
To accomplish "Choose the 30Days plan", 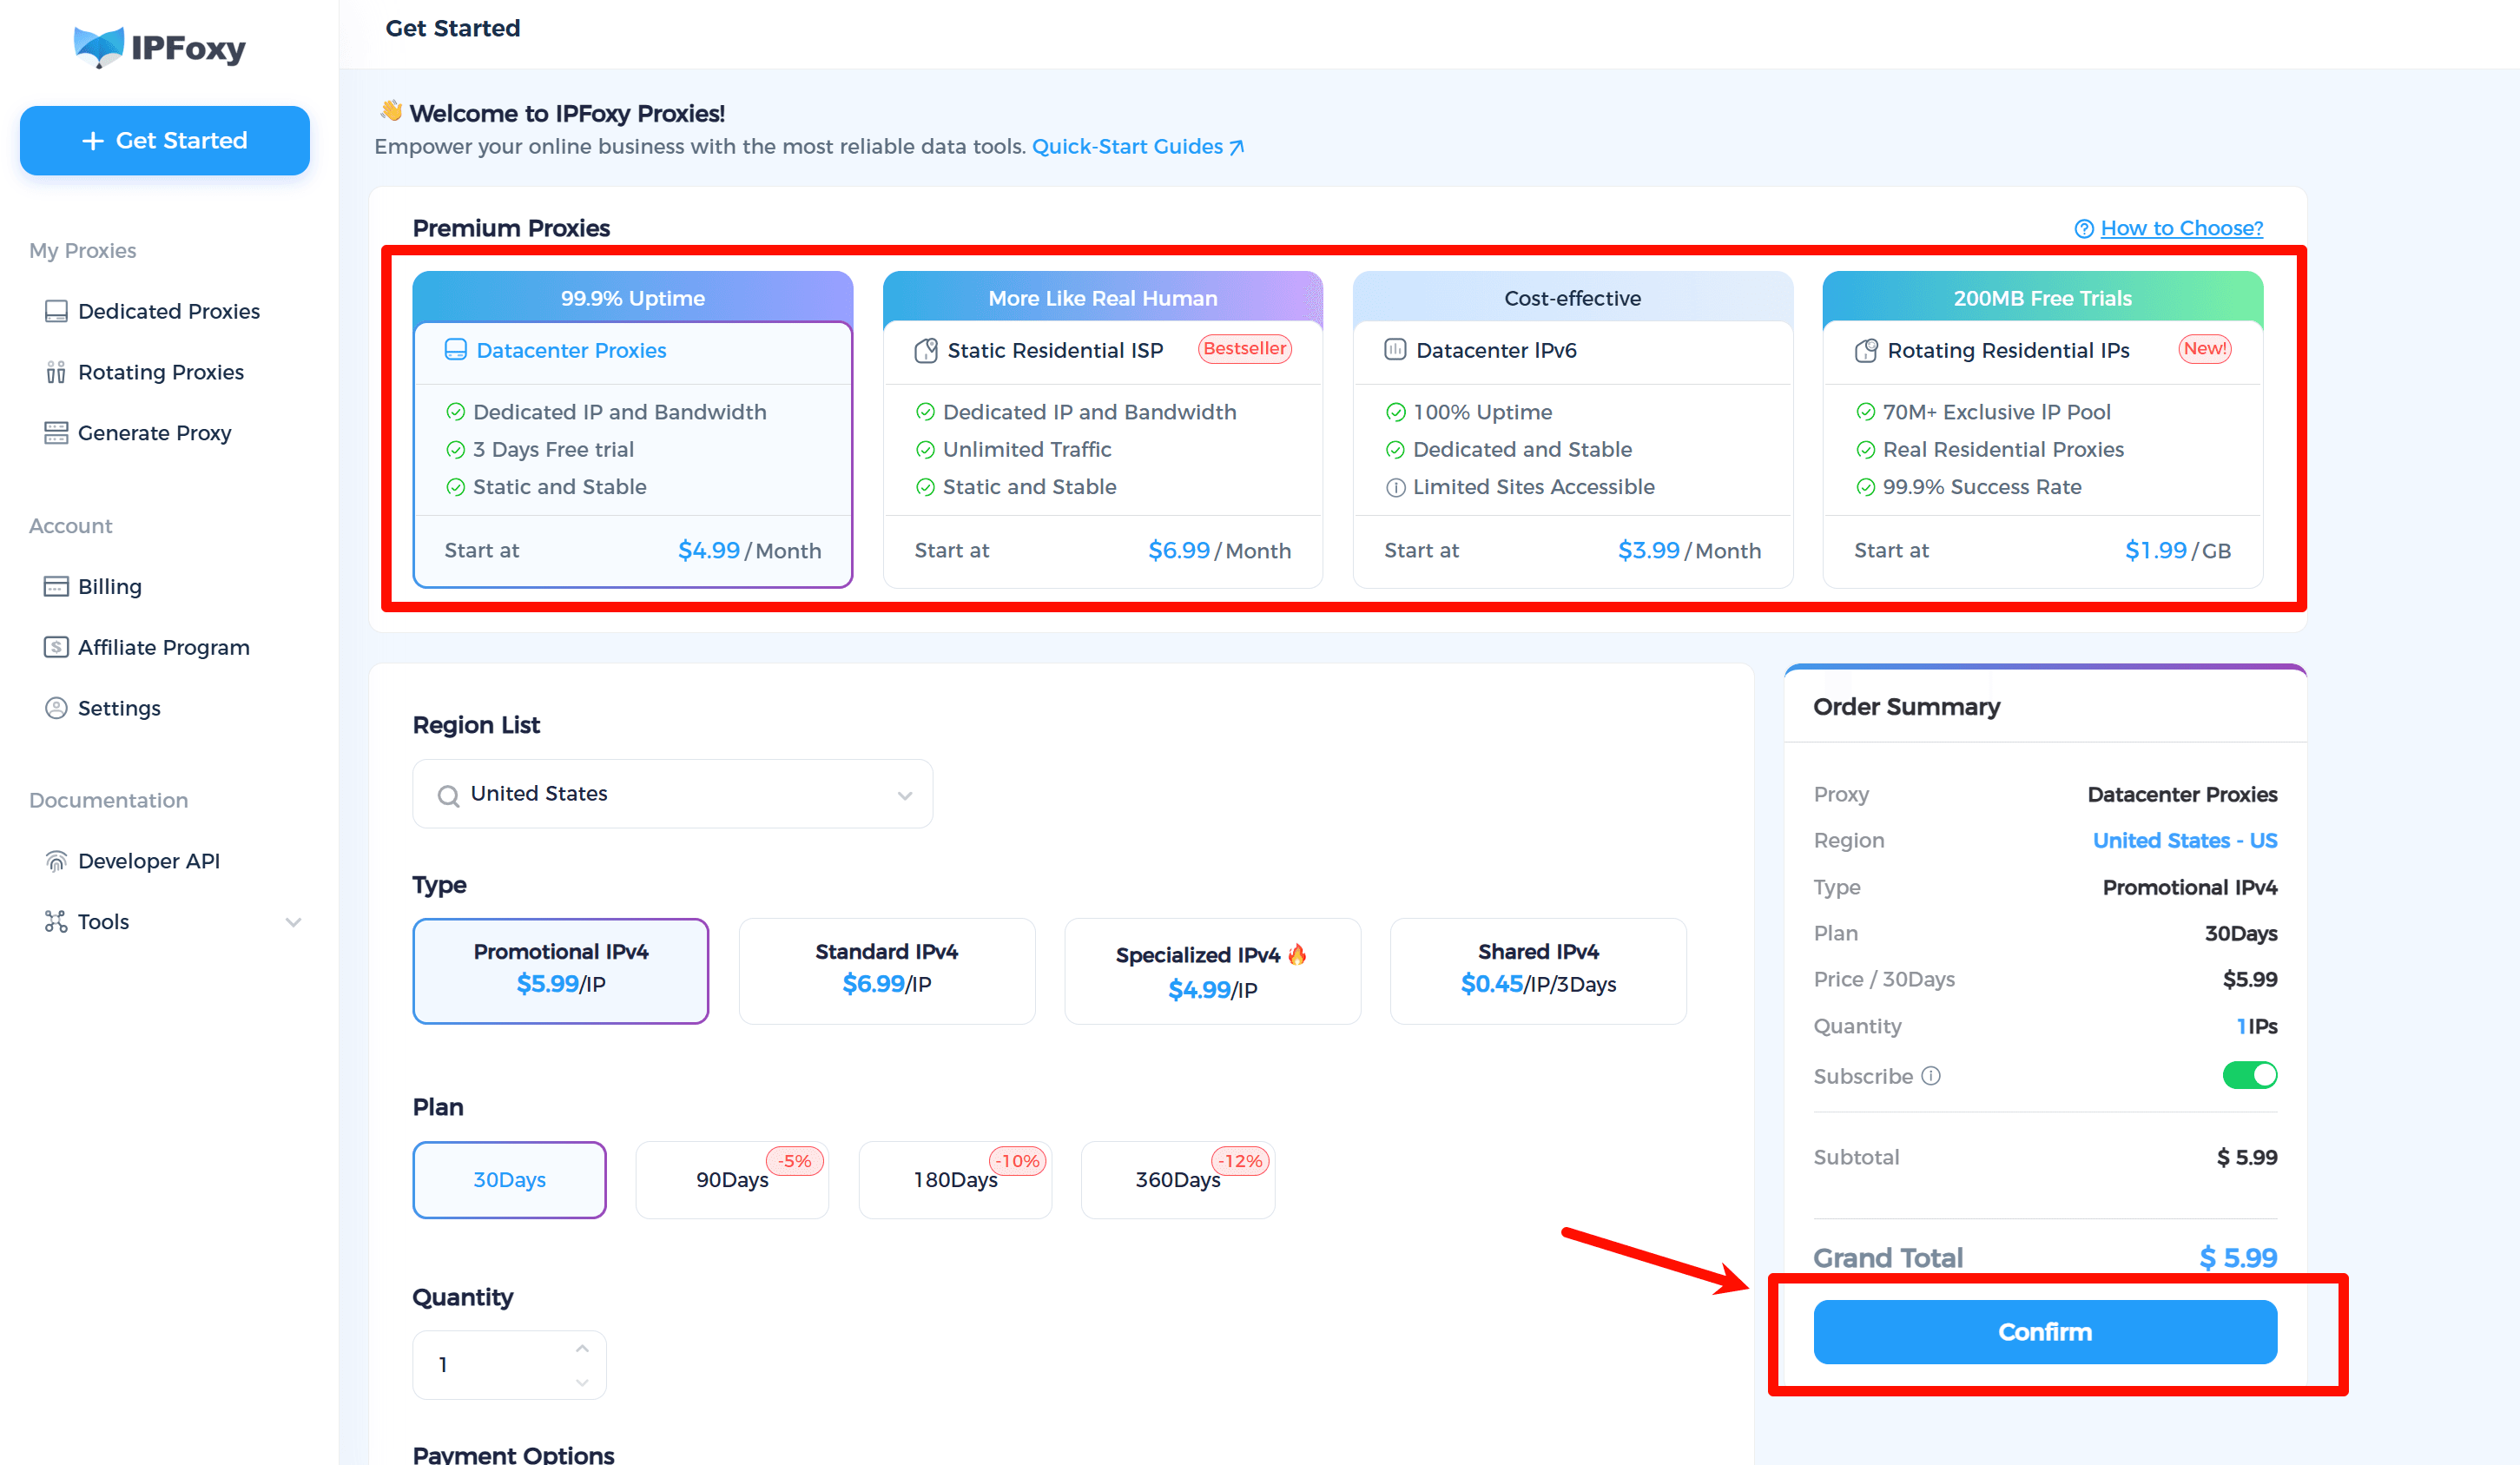I will [509, 1180].
